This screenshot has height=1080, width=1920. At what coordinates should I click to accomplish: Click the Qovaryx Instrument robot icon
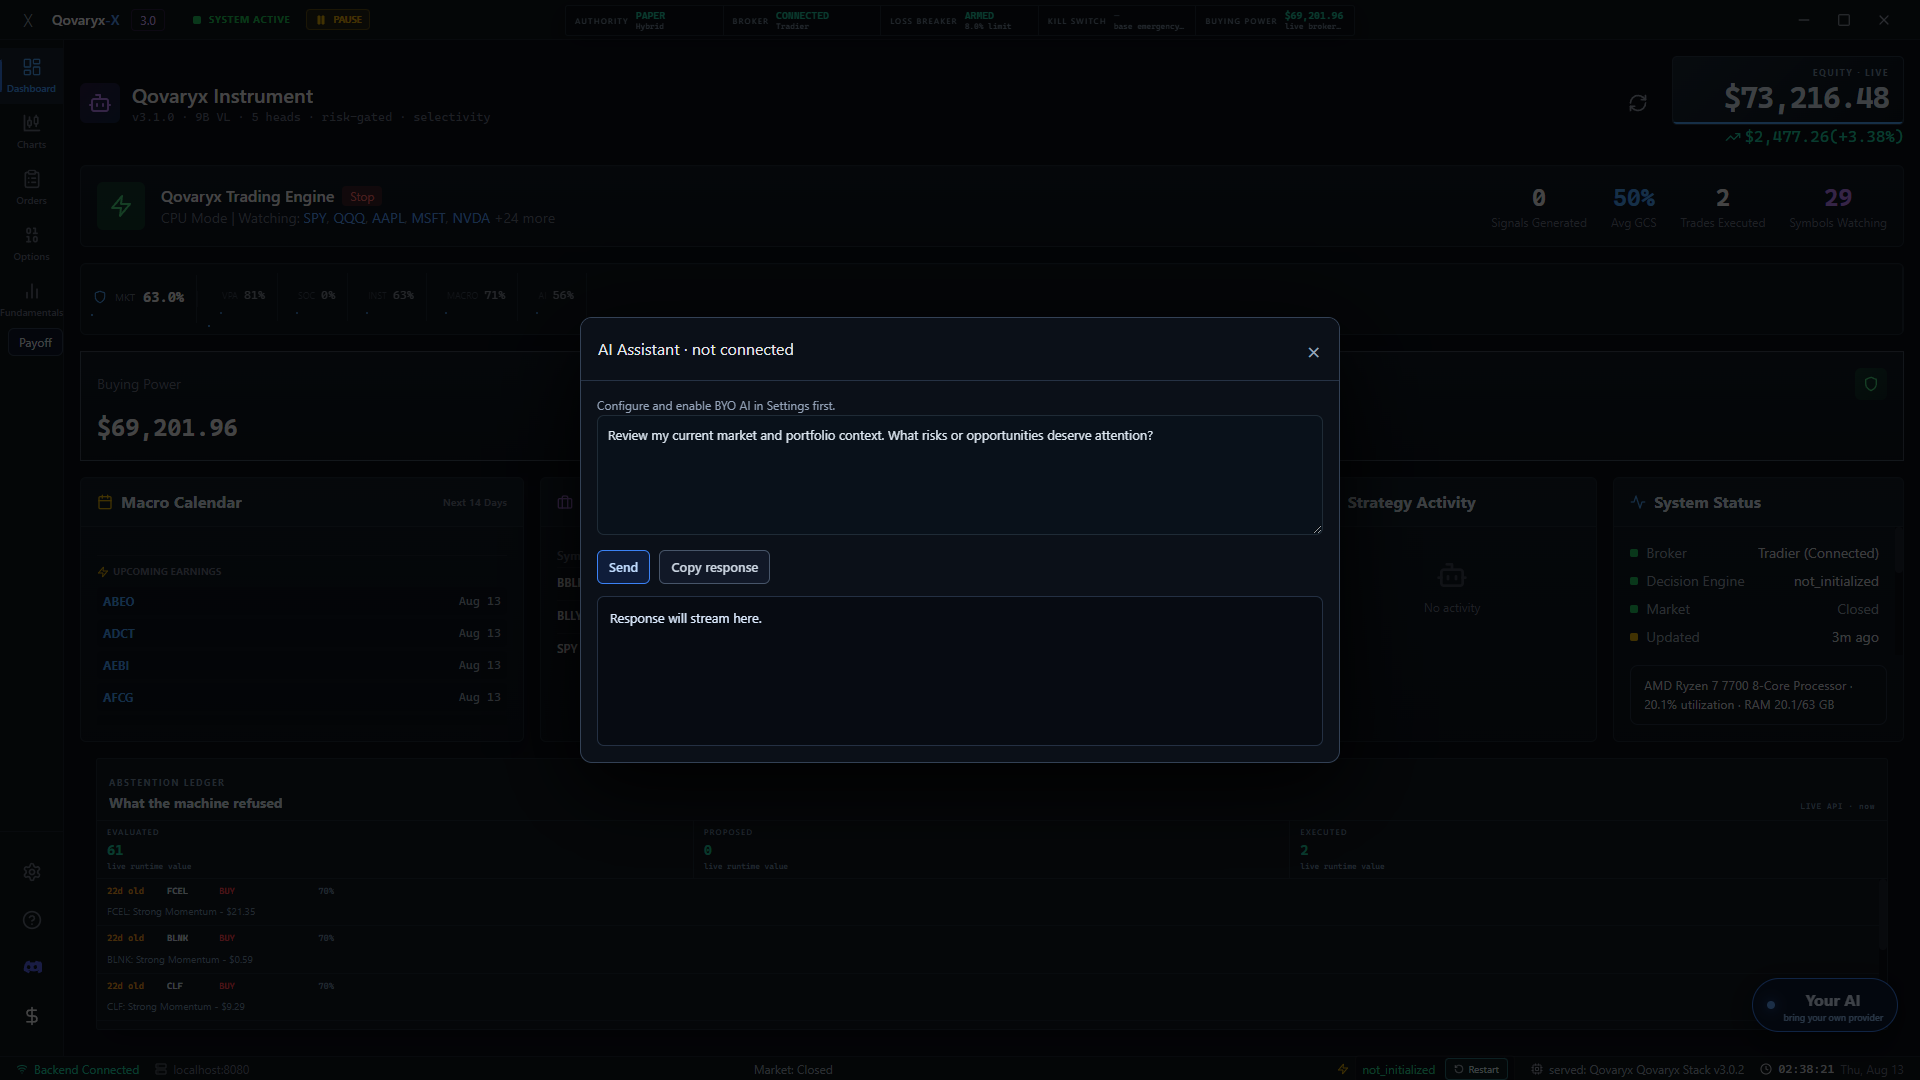pyautogui.click(x=100, y=103)
